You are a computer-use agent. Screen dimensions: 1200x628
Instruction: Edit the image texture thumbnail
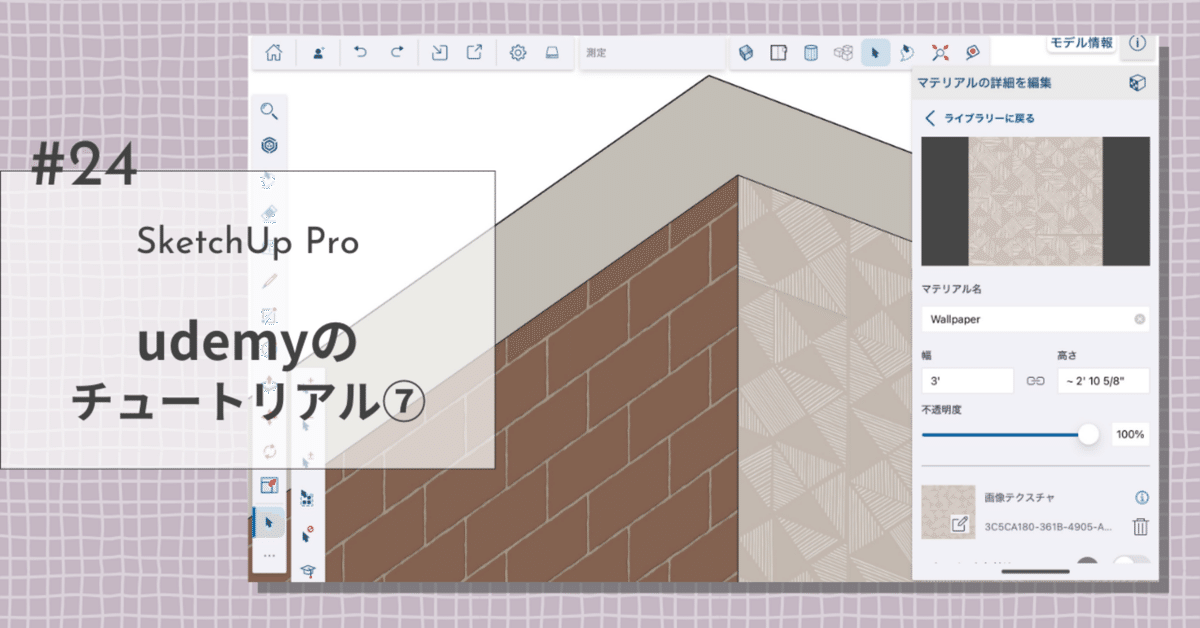pos(948,512)
